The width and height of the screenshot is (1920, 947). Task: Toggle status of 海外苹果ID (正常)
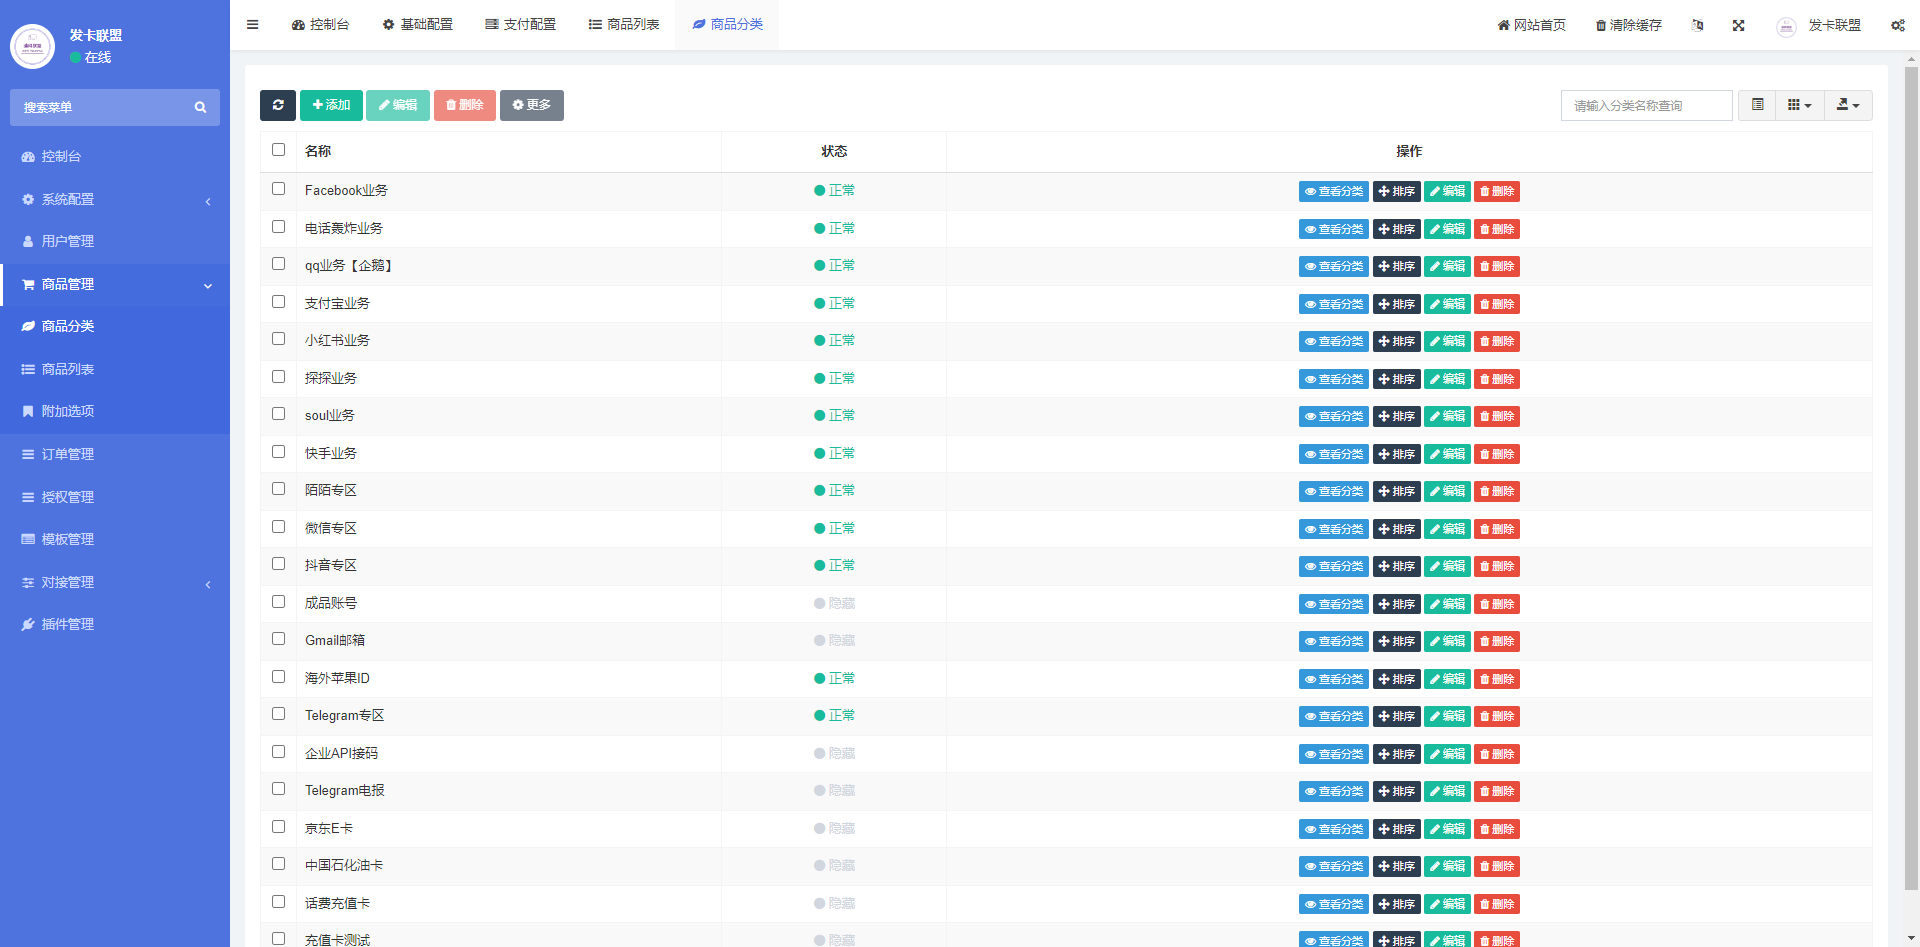click(834, 679)
